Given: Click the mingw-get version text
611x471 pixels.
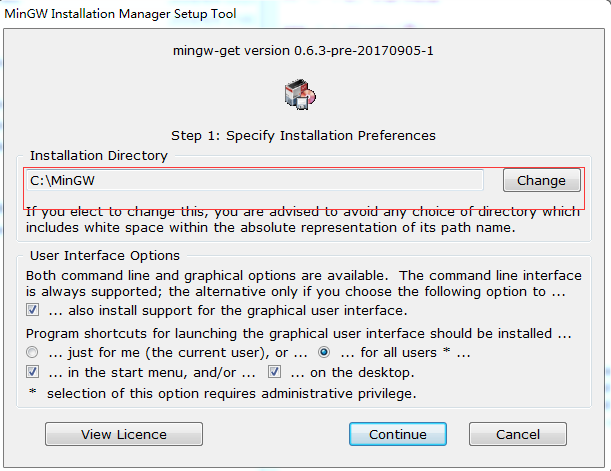Looking at the screenshot, I should point(303,51).
